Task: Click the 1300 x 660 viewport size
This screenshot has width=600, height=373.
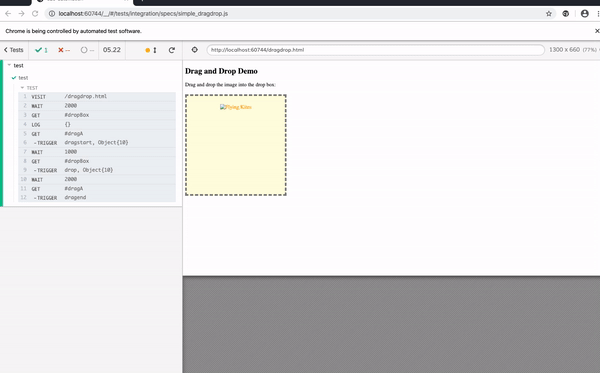Action: (x=564, y=50)
